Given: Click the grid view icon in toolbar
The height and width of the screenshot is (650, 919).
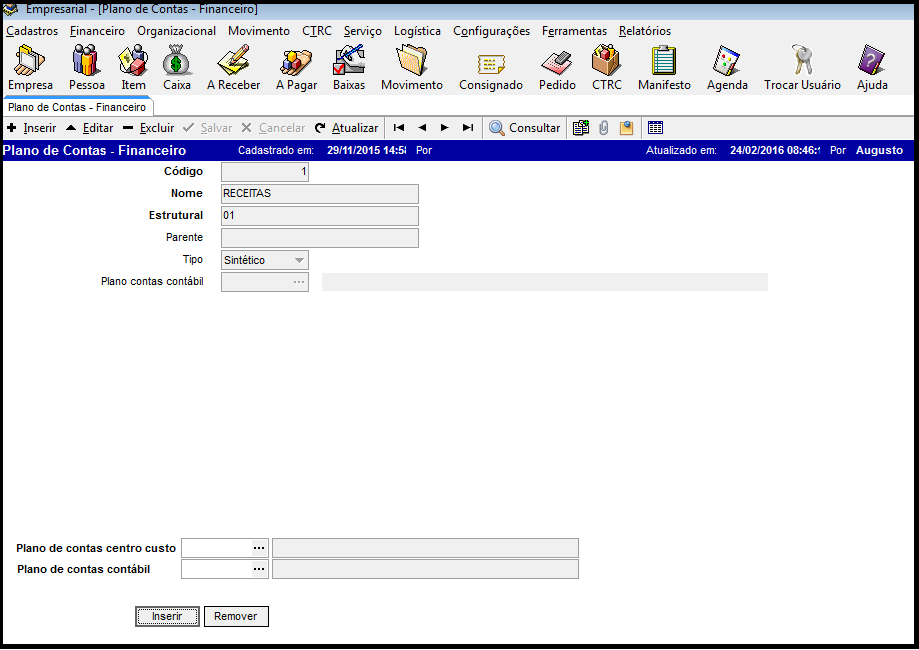Looking at the screenshot, I should pyautogui.click(x=656, y=128).
